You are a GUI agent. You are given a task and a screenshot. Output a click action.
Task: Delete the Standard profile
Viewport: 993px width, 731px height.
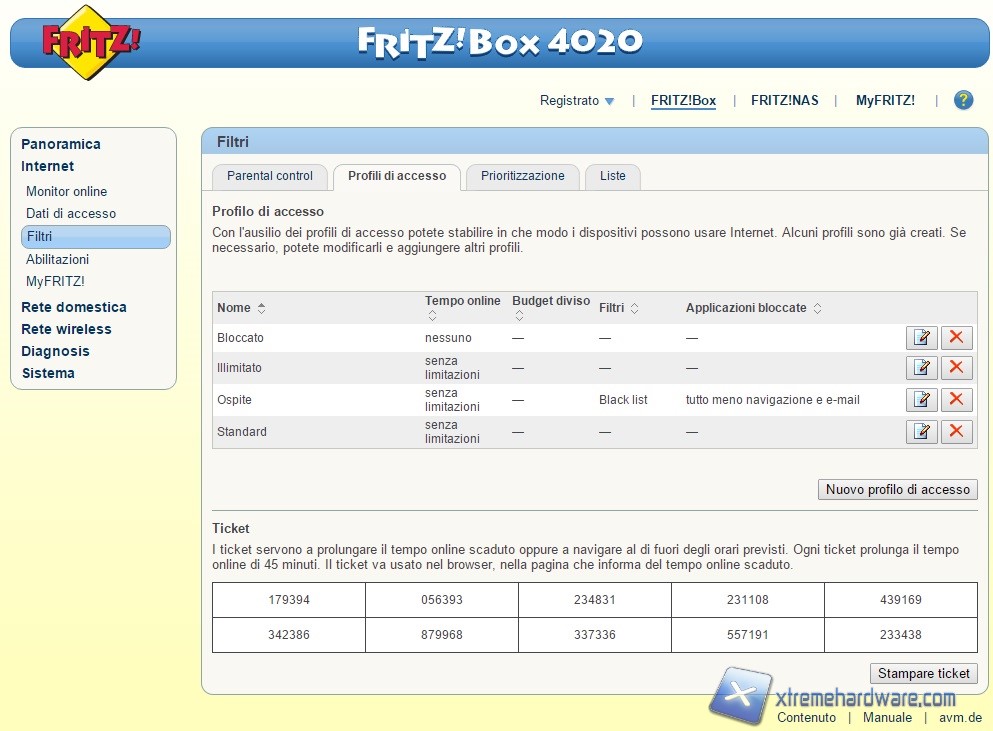pos(956,432)
